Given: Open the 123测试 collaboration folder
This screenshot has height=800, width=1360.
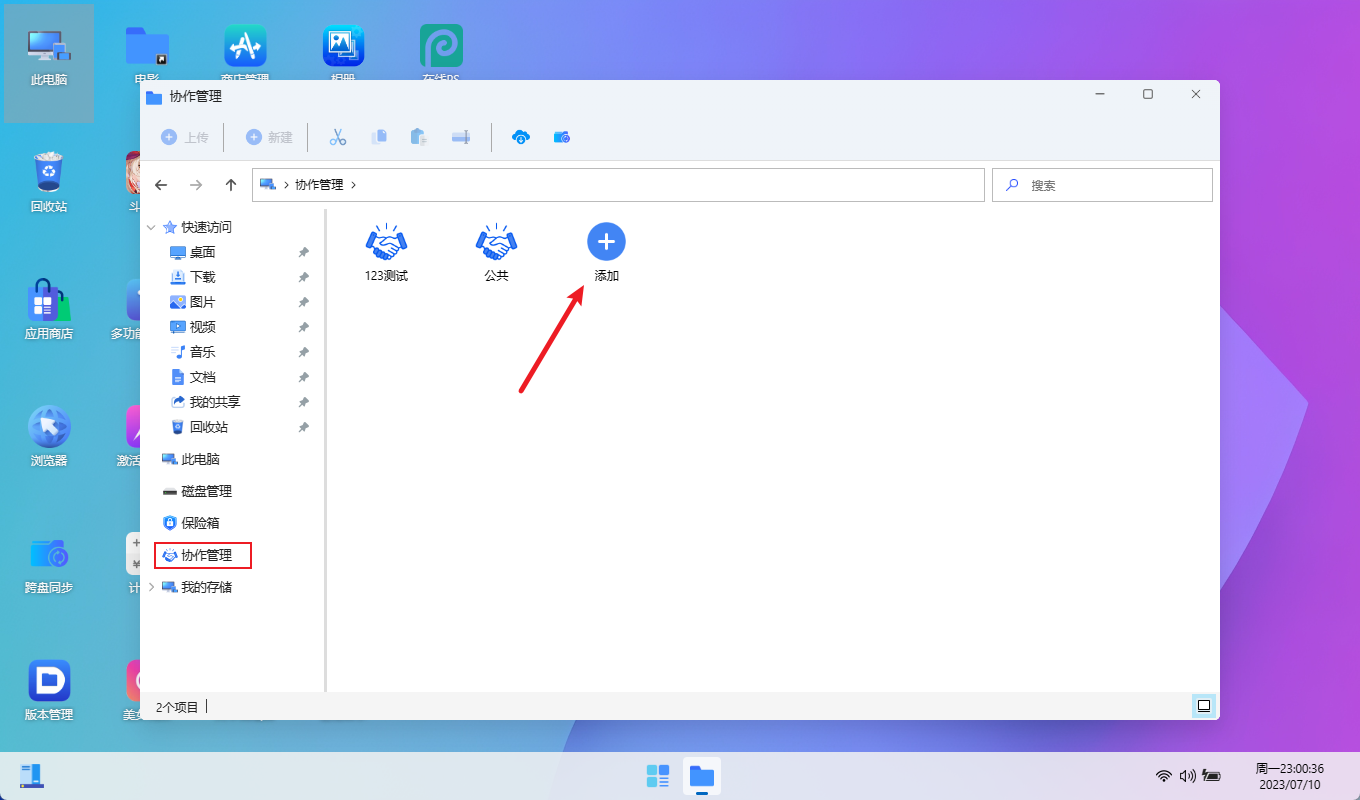Looking at the screenshot, I should [386, 243].
